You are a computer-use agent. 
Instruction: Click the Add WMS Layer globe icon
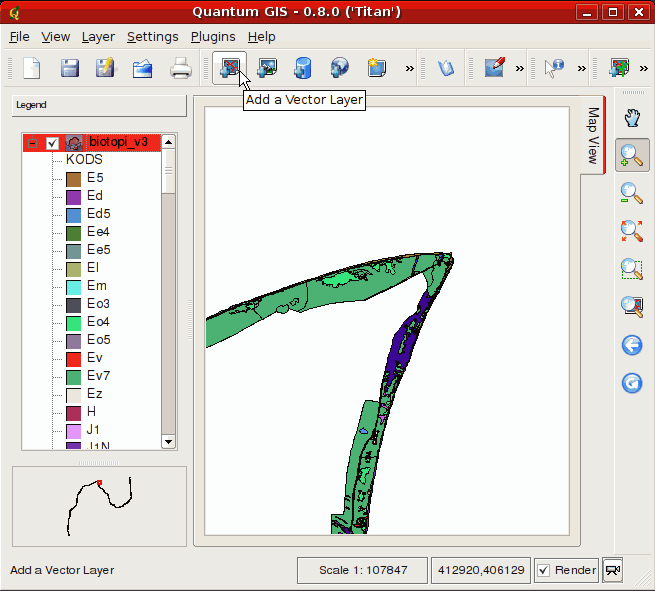pos(339,68)
